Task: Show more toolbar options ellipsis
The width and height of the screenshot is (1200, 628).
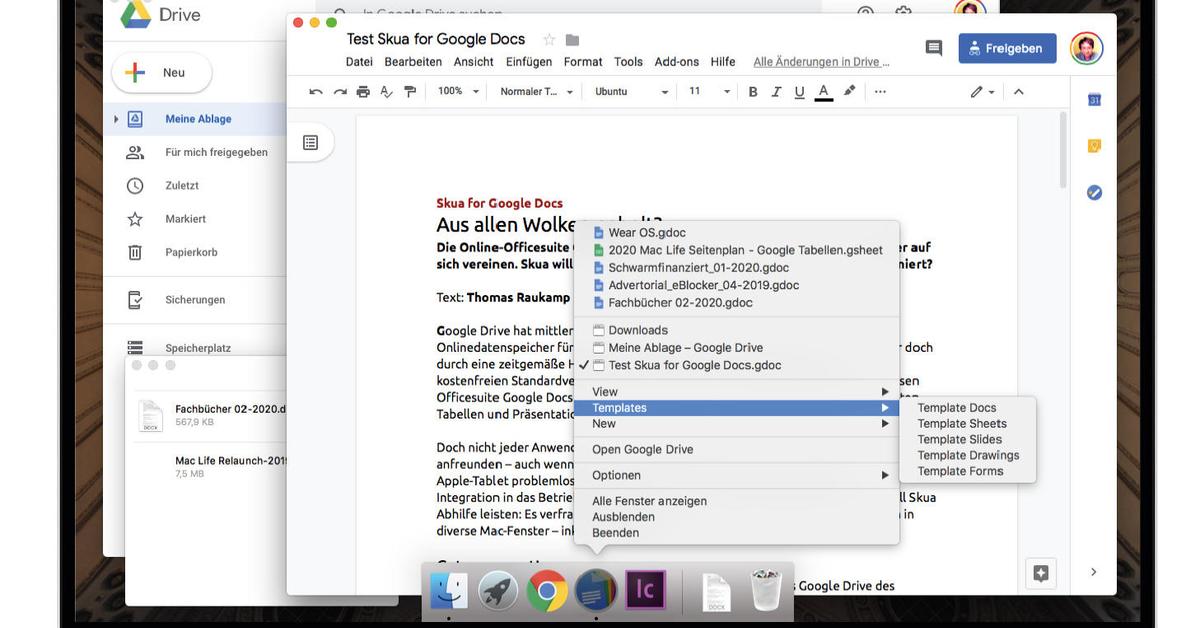Action: pyautogui.click(x=880, y=91)
